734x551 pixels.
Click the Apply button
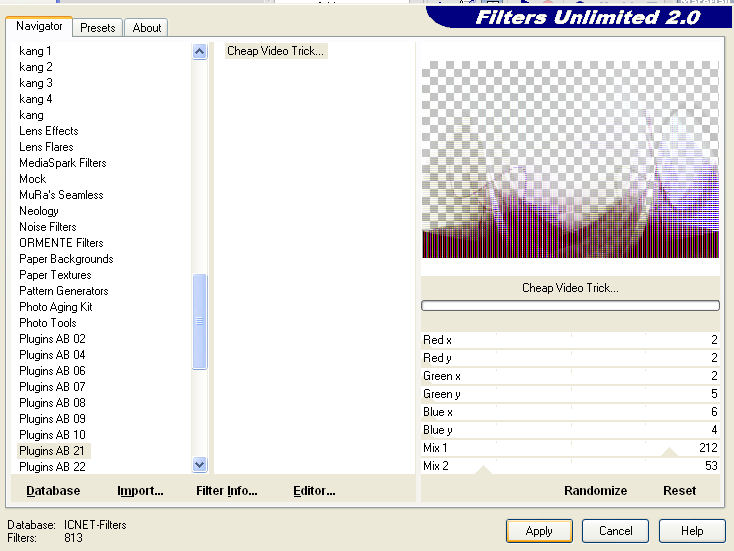click(539, 531)
